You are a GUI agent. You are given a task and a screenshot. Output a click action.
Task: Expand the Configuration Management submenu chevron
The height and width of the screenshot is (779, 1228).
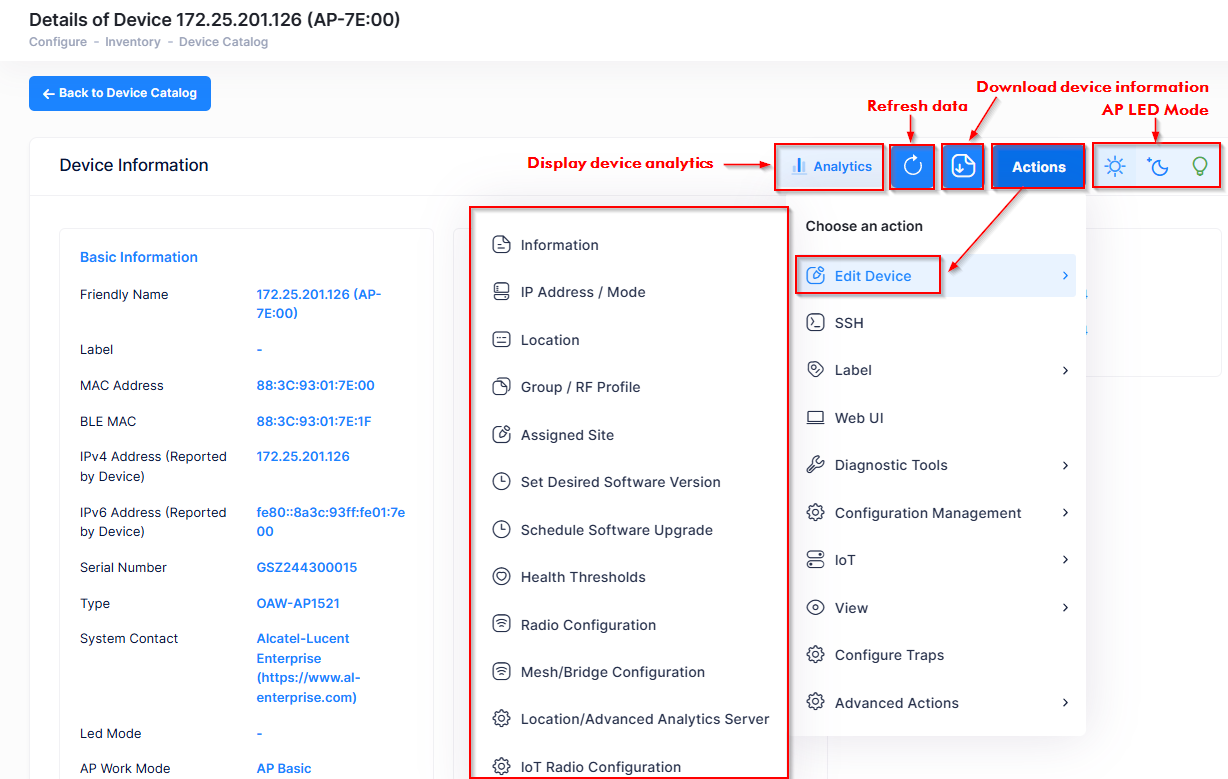click(x=1065, y=513)
